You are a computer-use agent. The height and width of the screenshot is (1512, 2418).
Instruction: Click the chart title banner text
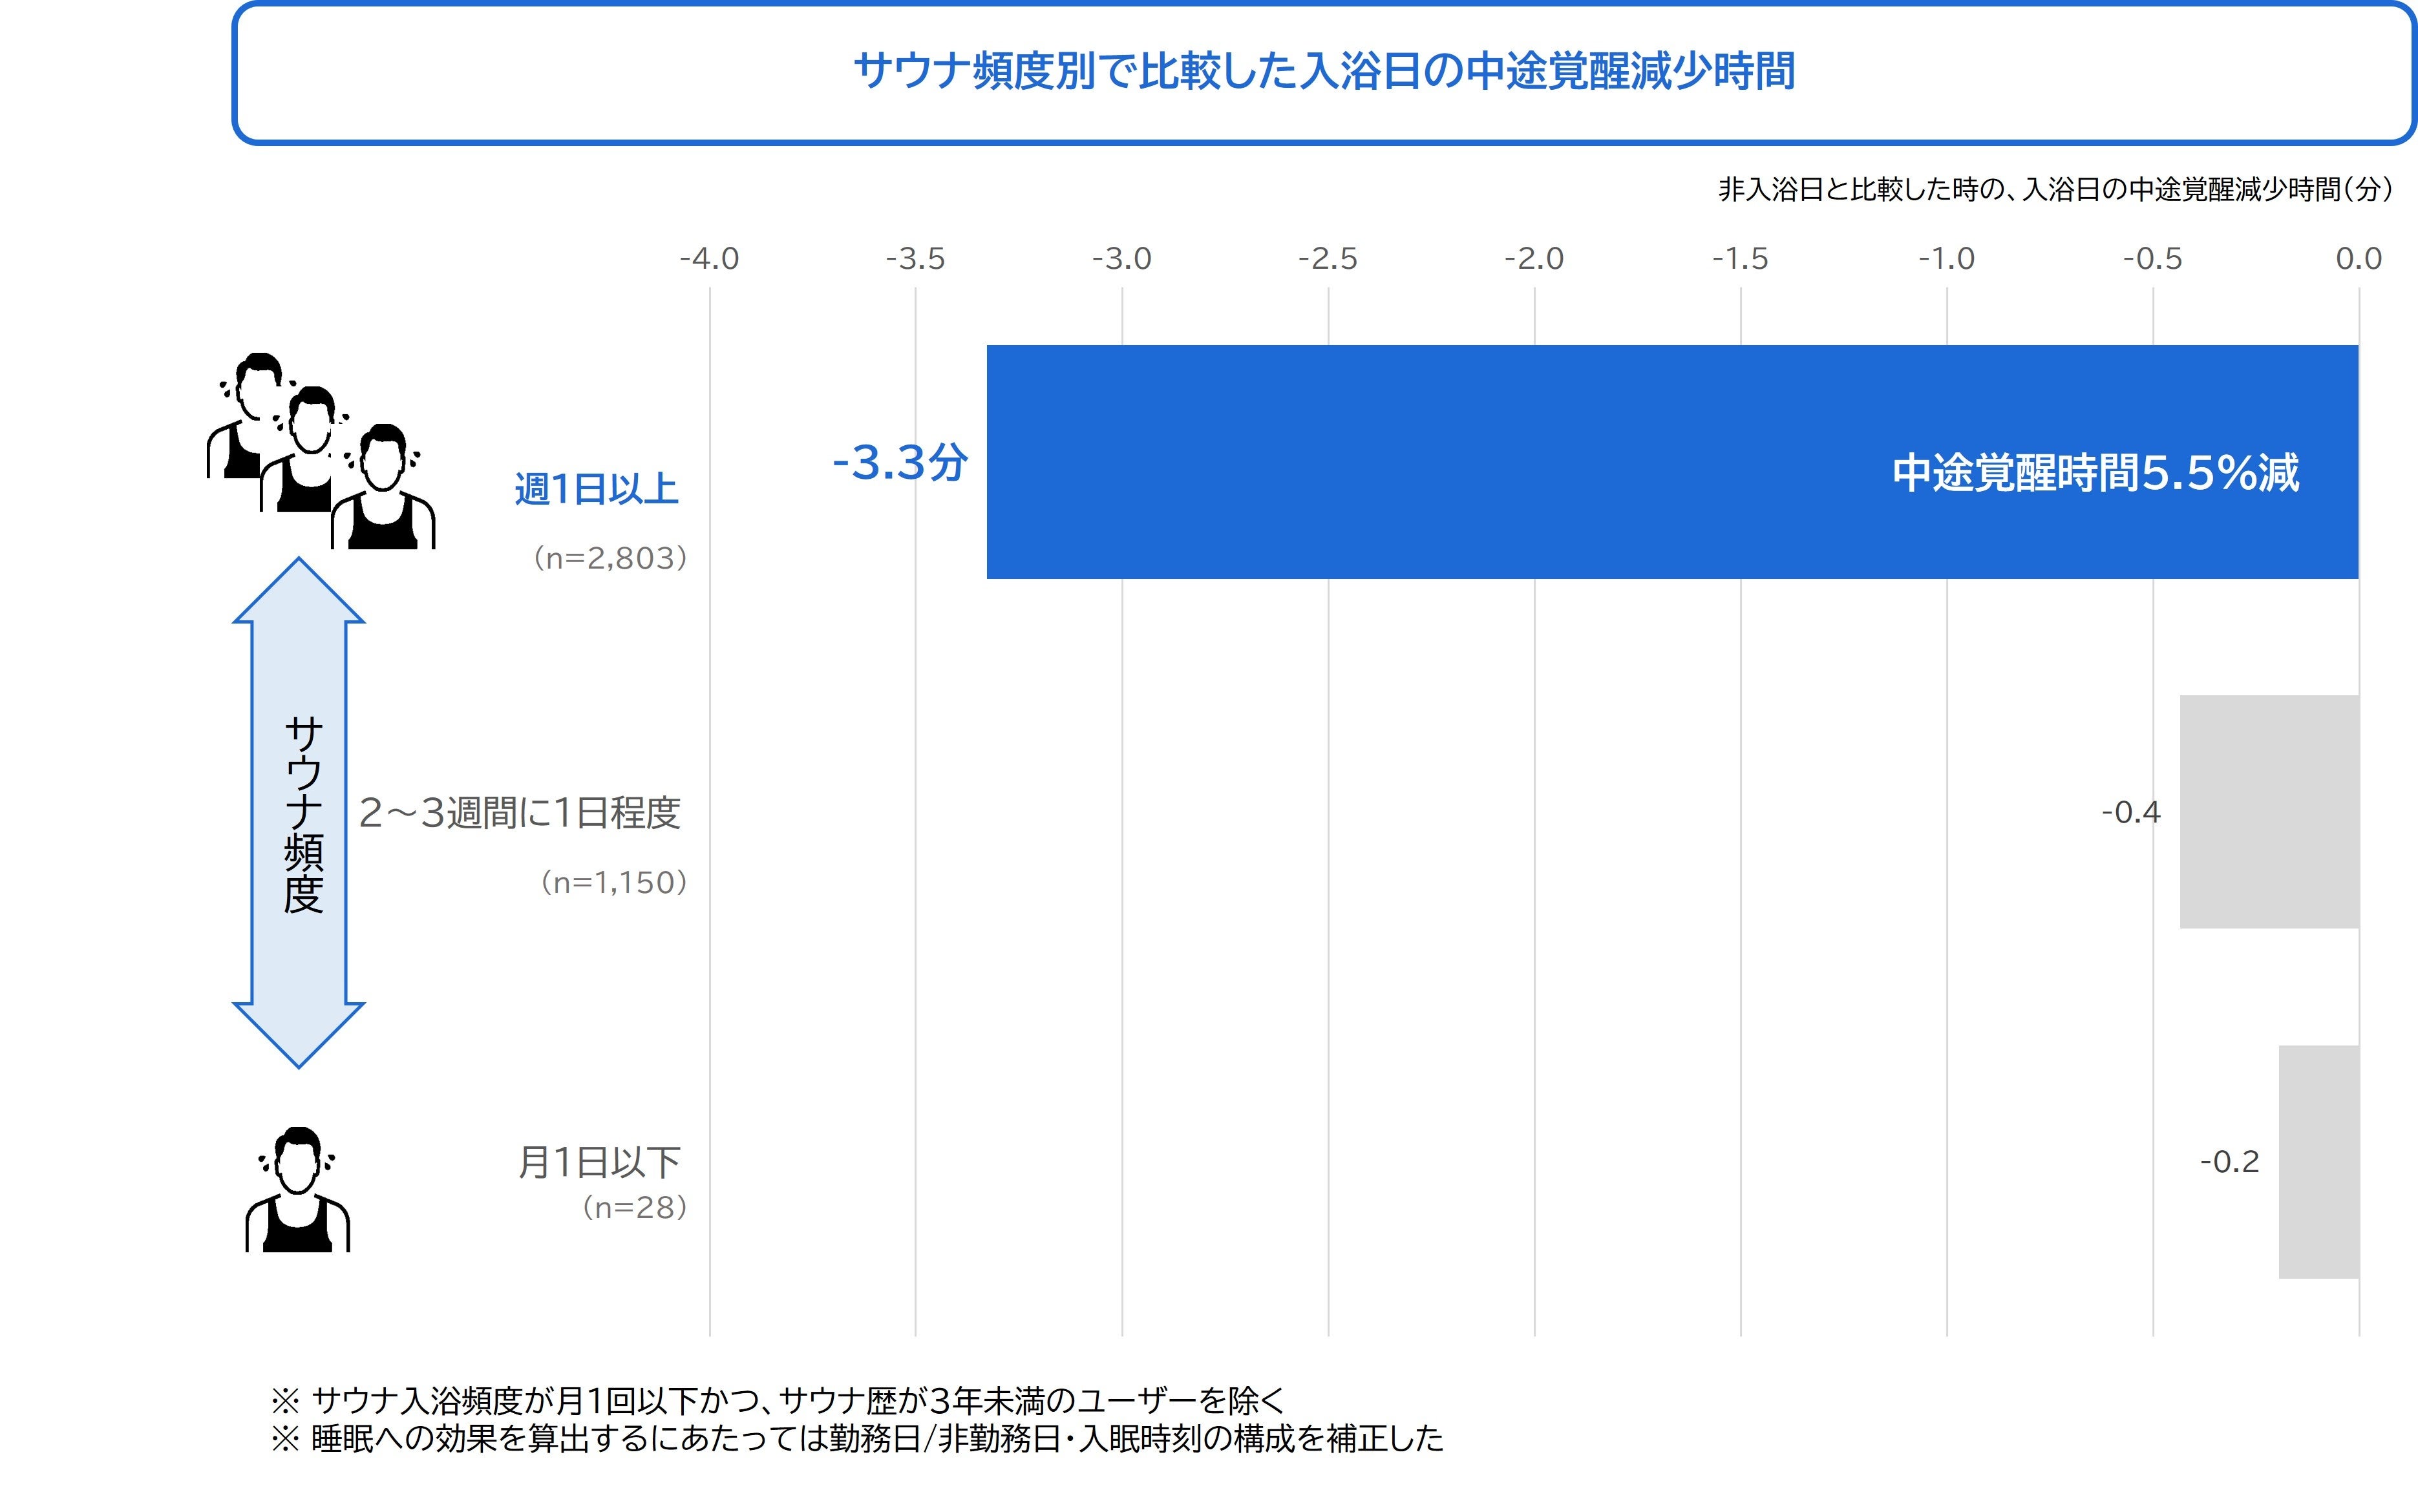(1324, 72)
